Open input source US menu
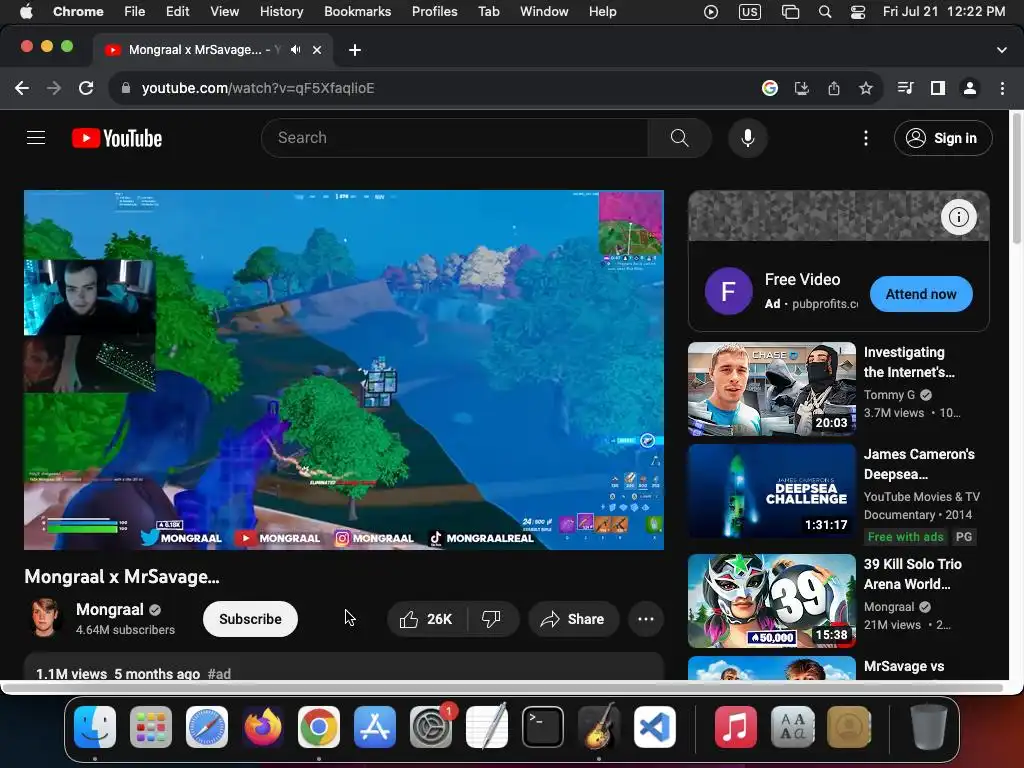 750,12
